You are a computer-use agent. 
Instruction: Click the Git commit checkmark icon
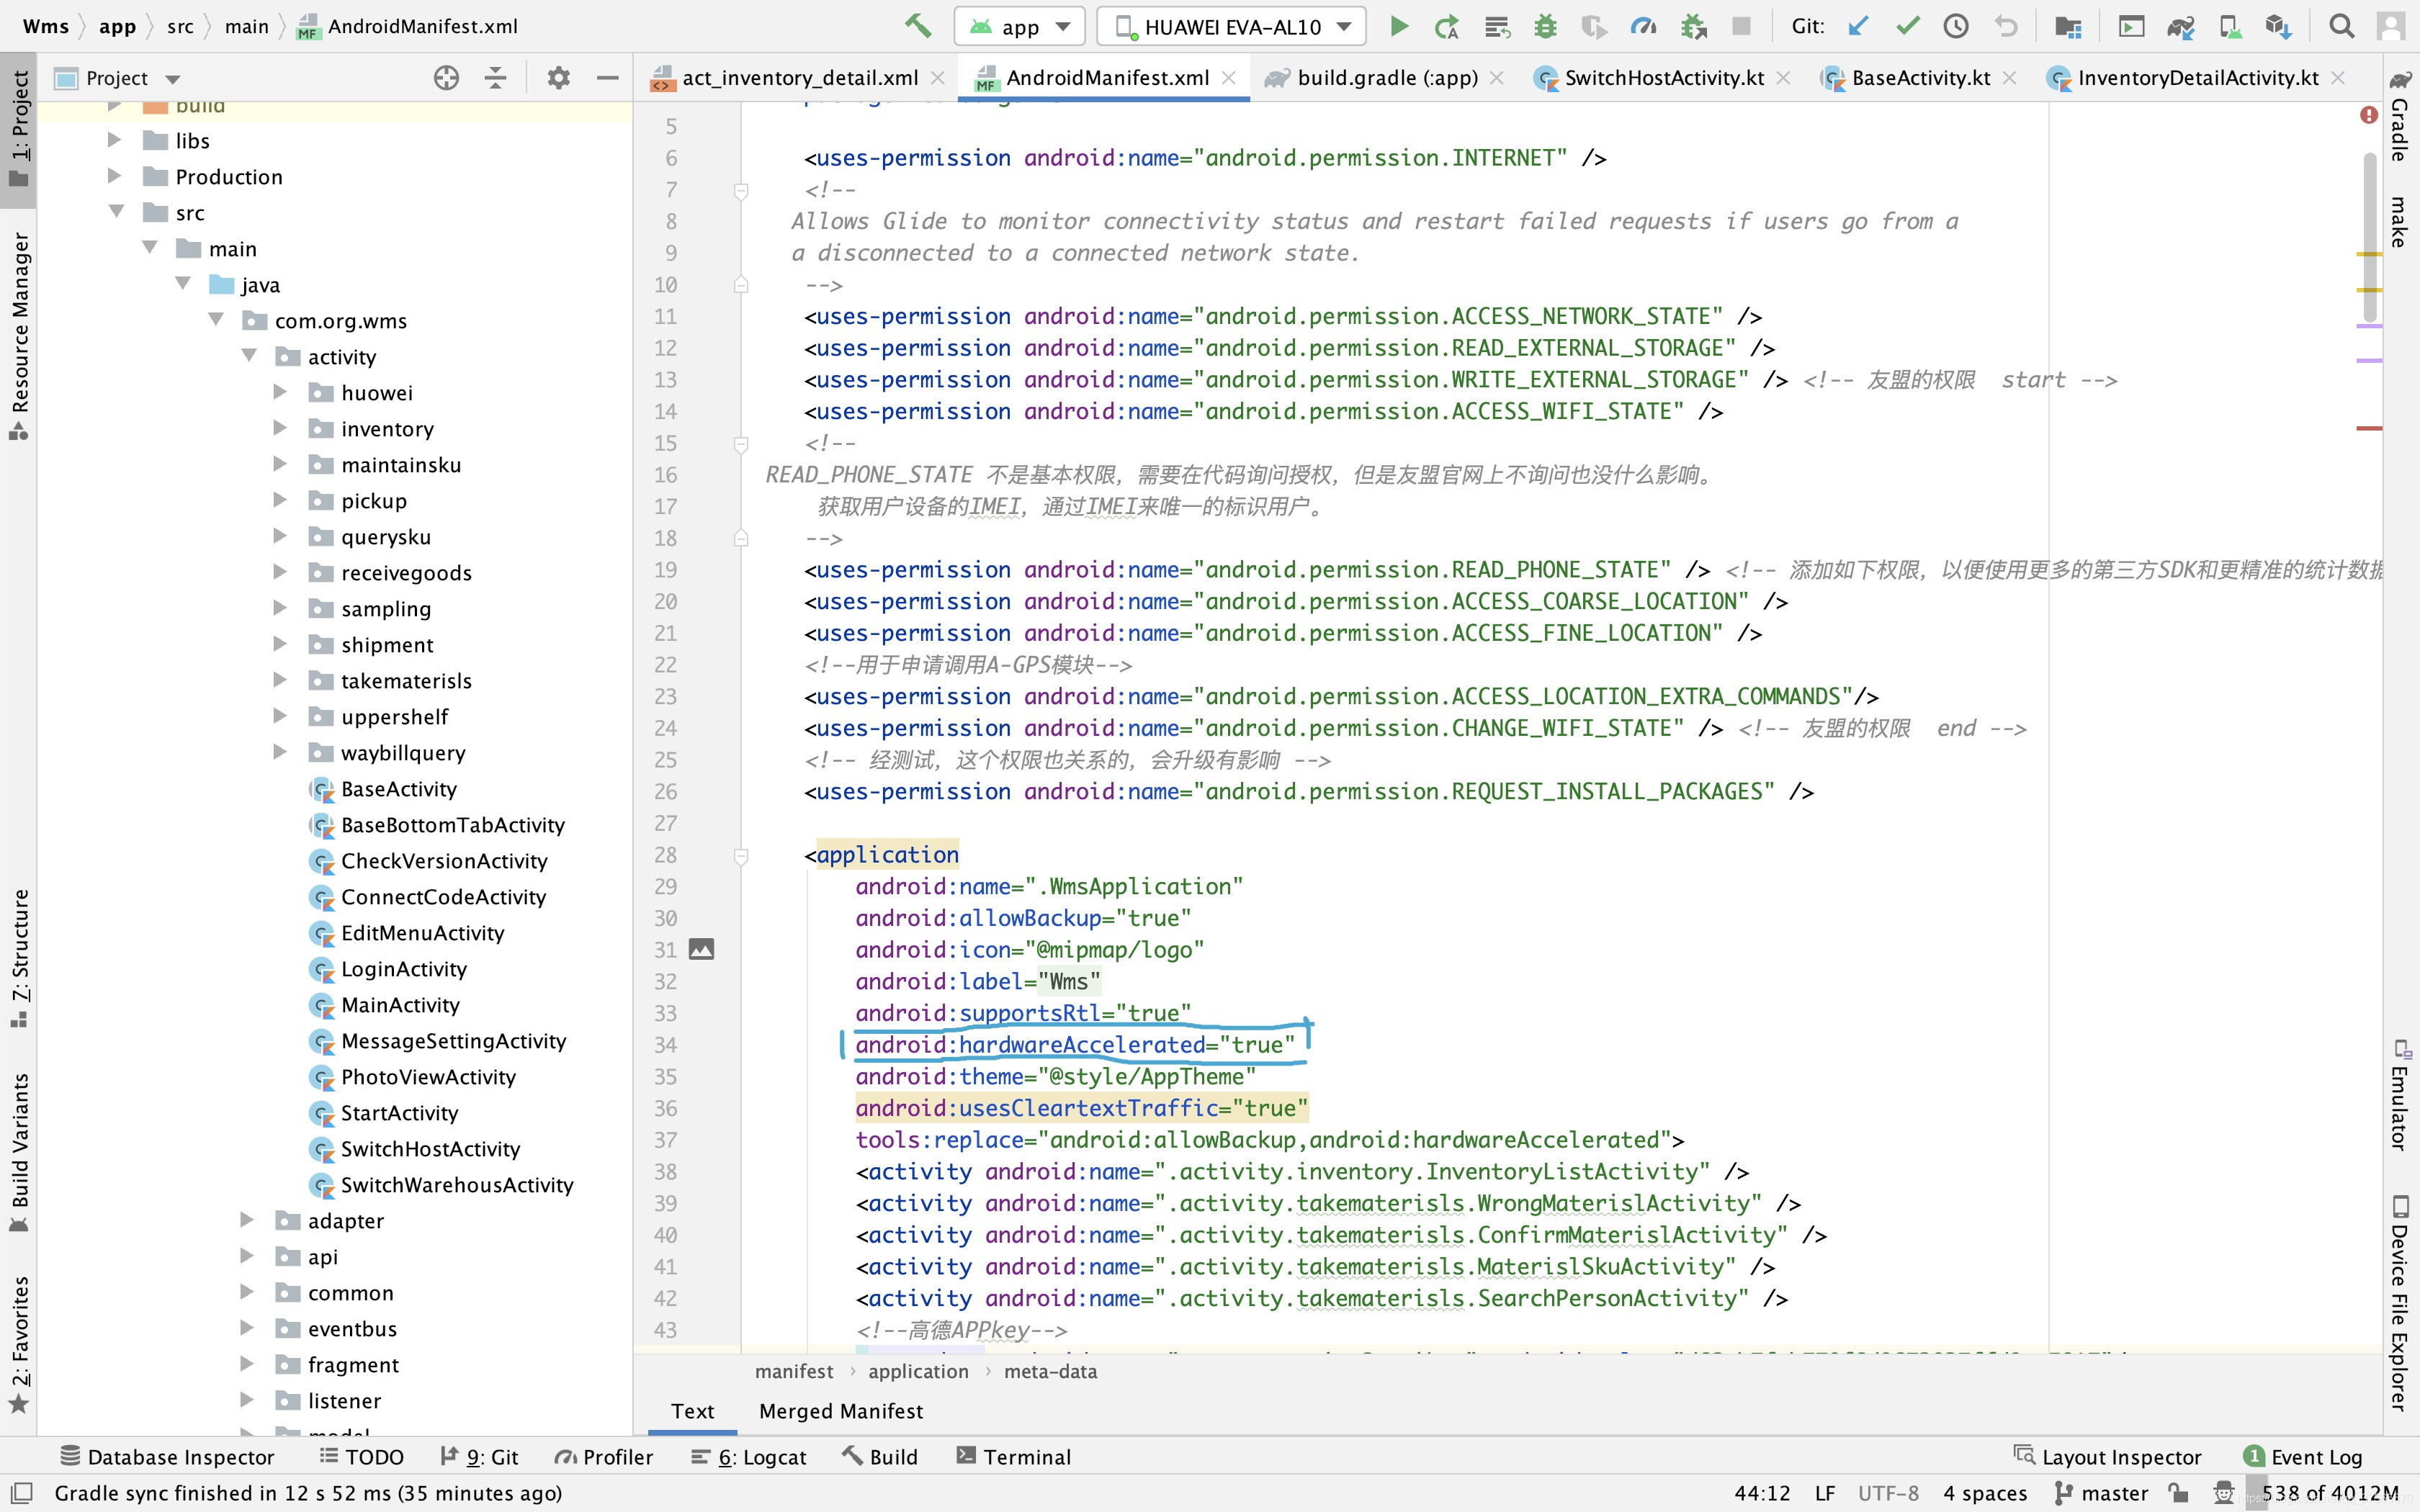point(1907,26)
